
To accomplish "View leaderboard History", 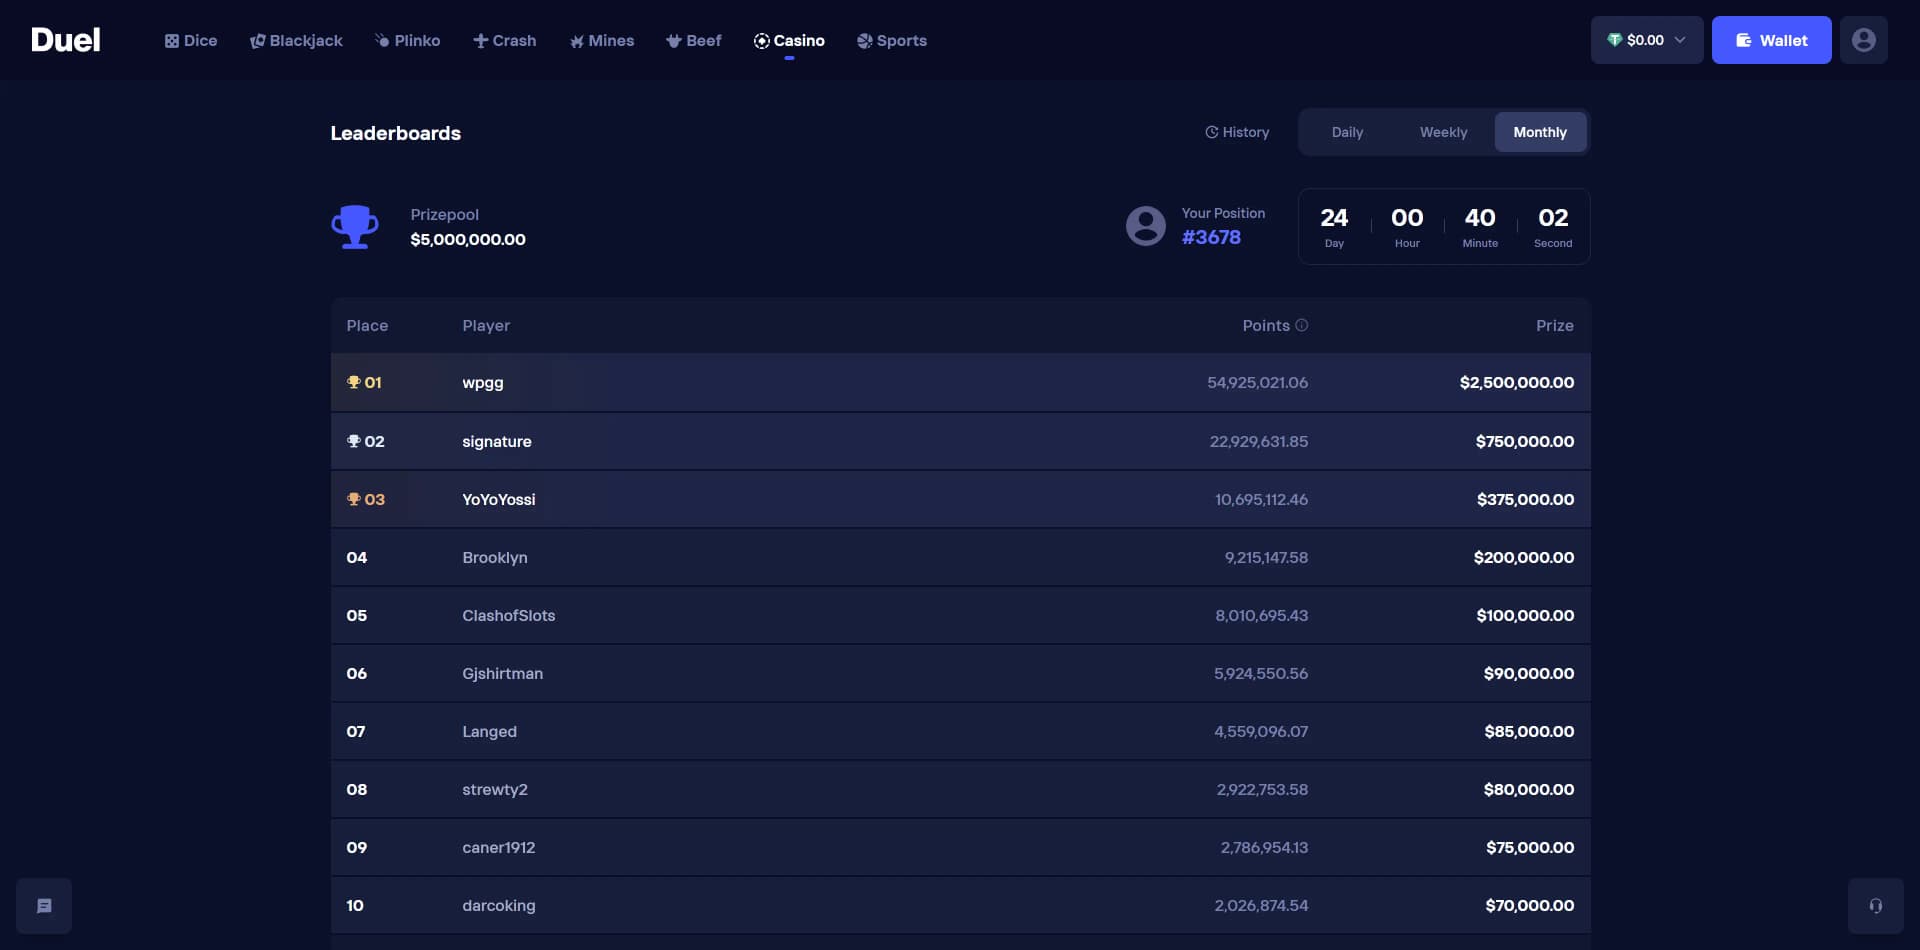I will tap(1237, 131).
